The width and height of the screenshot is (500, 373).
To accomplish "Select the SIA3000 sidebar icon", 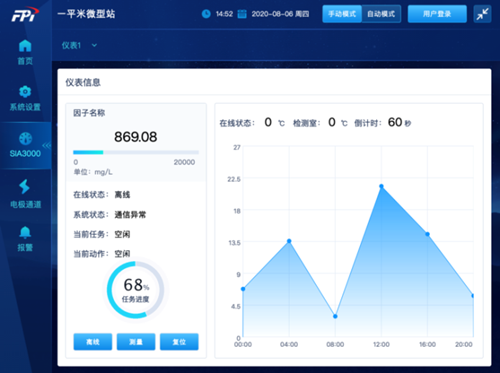I will [25, 138].
